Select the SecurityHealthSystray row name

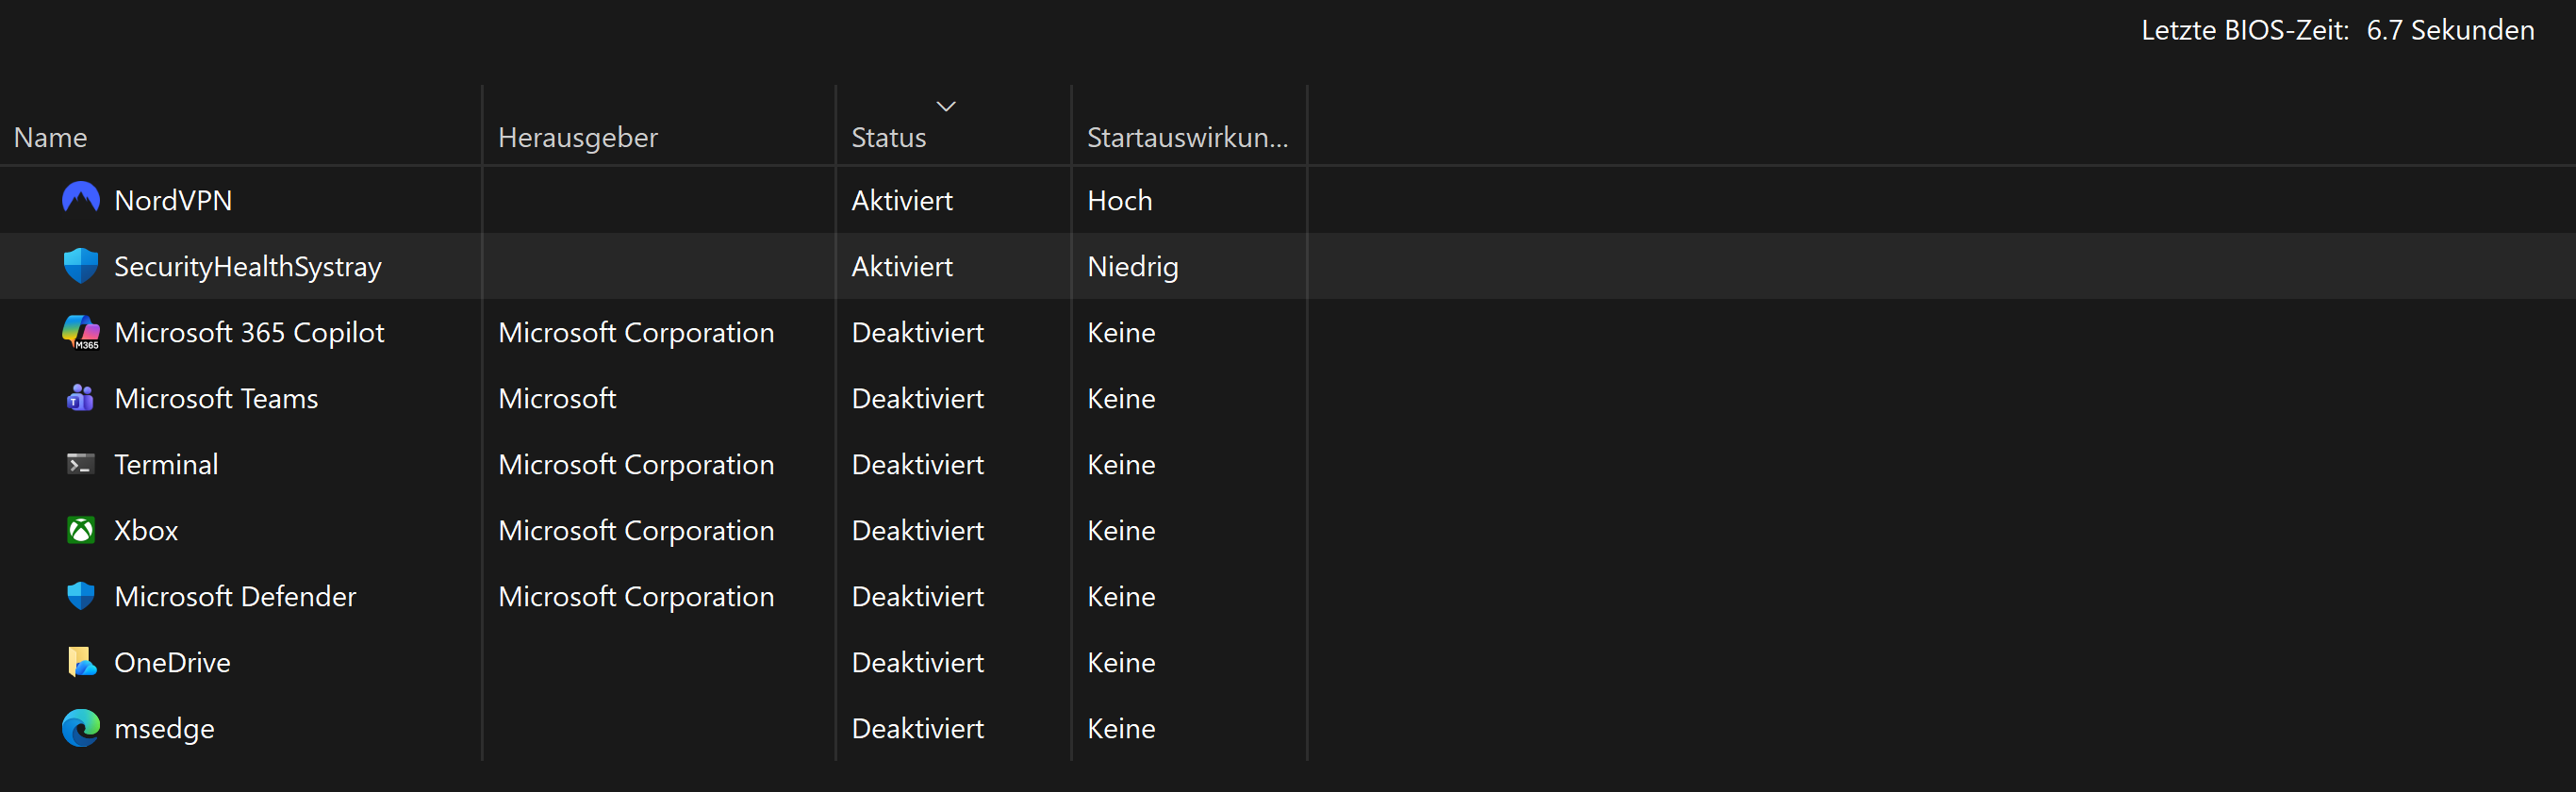248,266
